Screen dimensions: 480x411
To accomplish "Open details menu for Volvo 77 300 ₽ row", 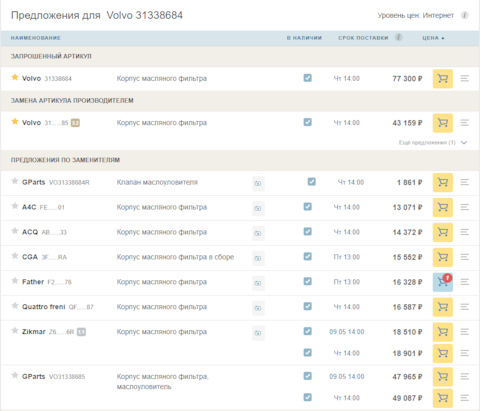I will (465, 79).
